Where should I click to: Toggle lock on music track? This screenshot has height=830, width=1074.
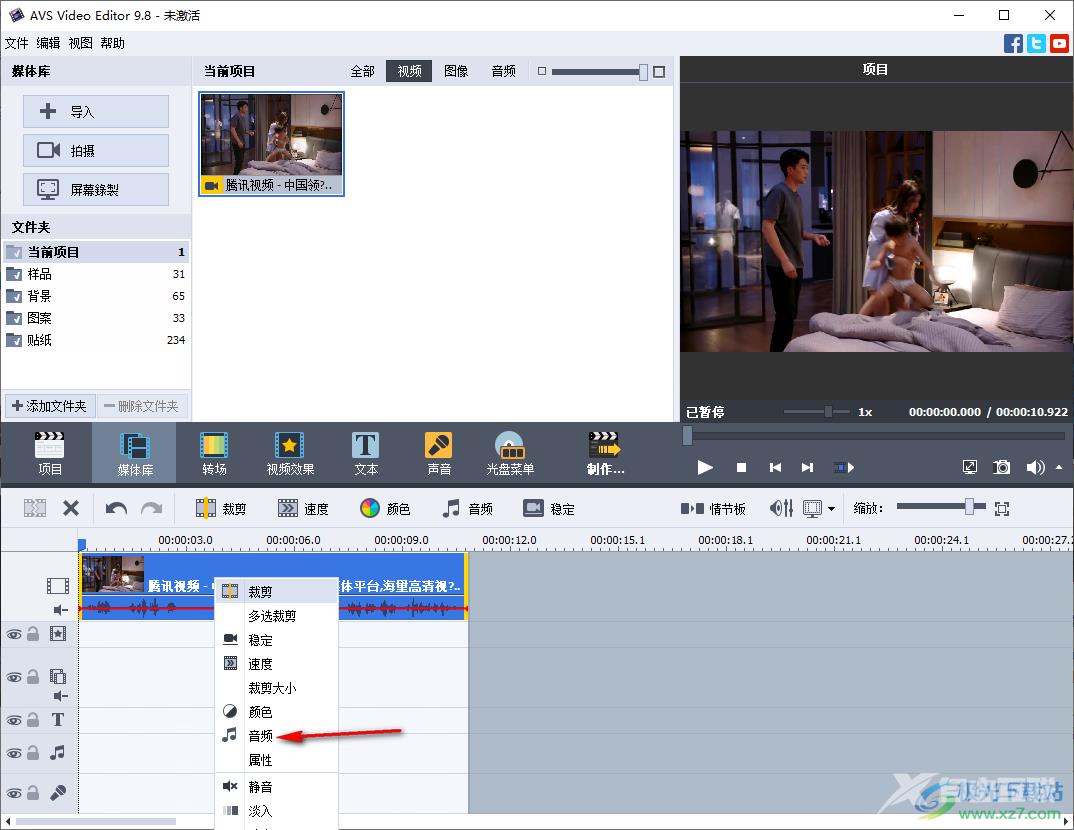33,753
